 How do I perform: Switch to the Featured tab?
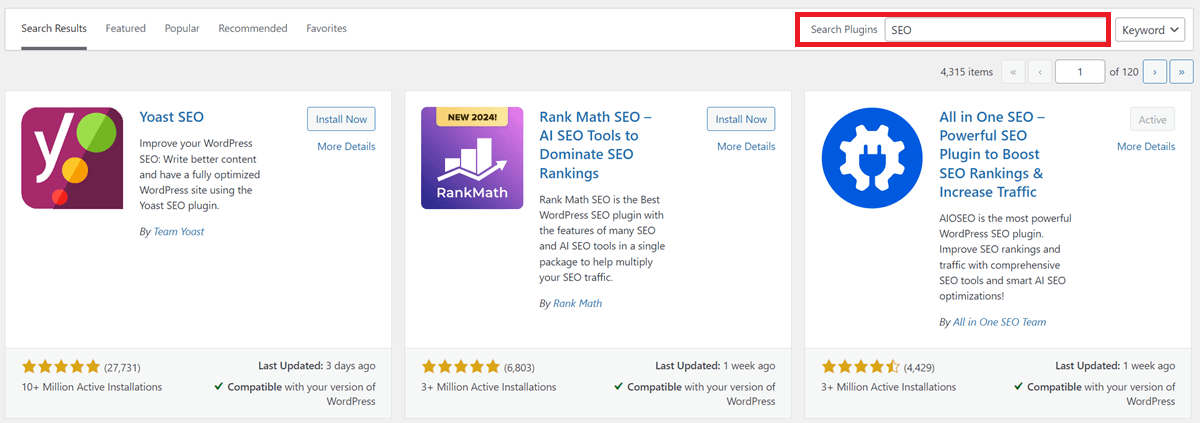125,29
